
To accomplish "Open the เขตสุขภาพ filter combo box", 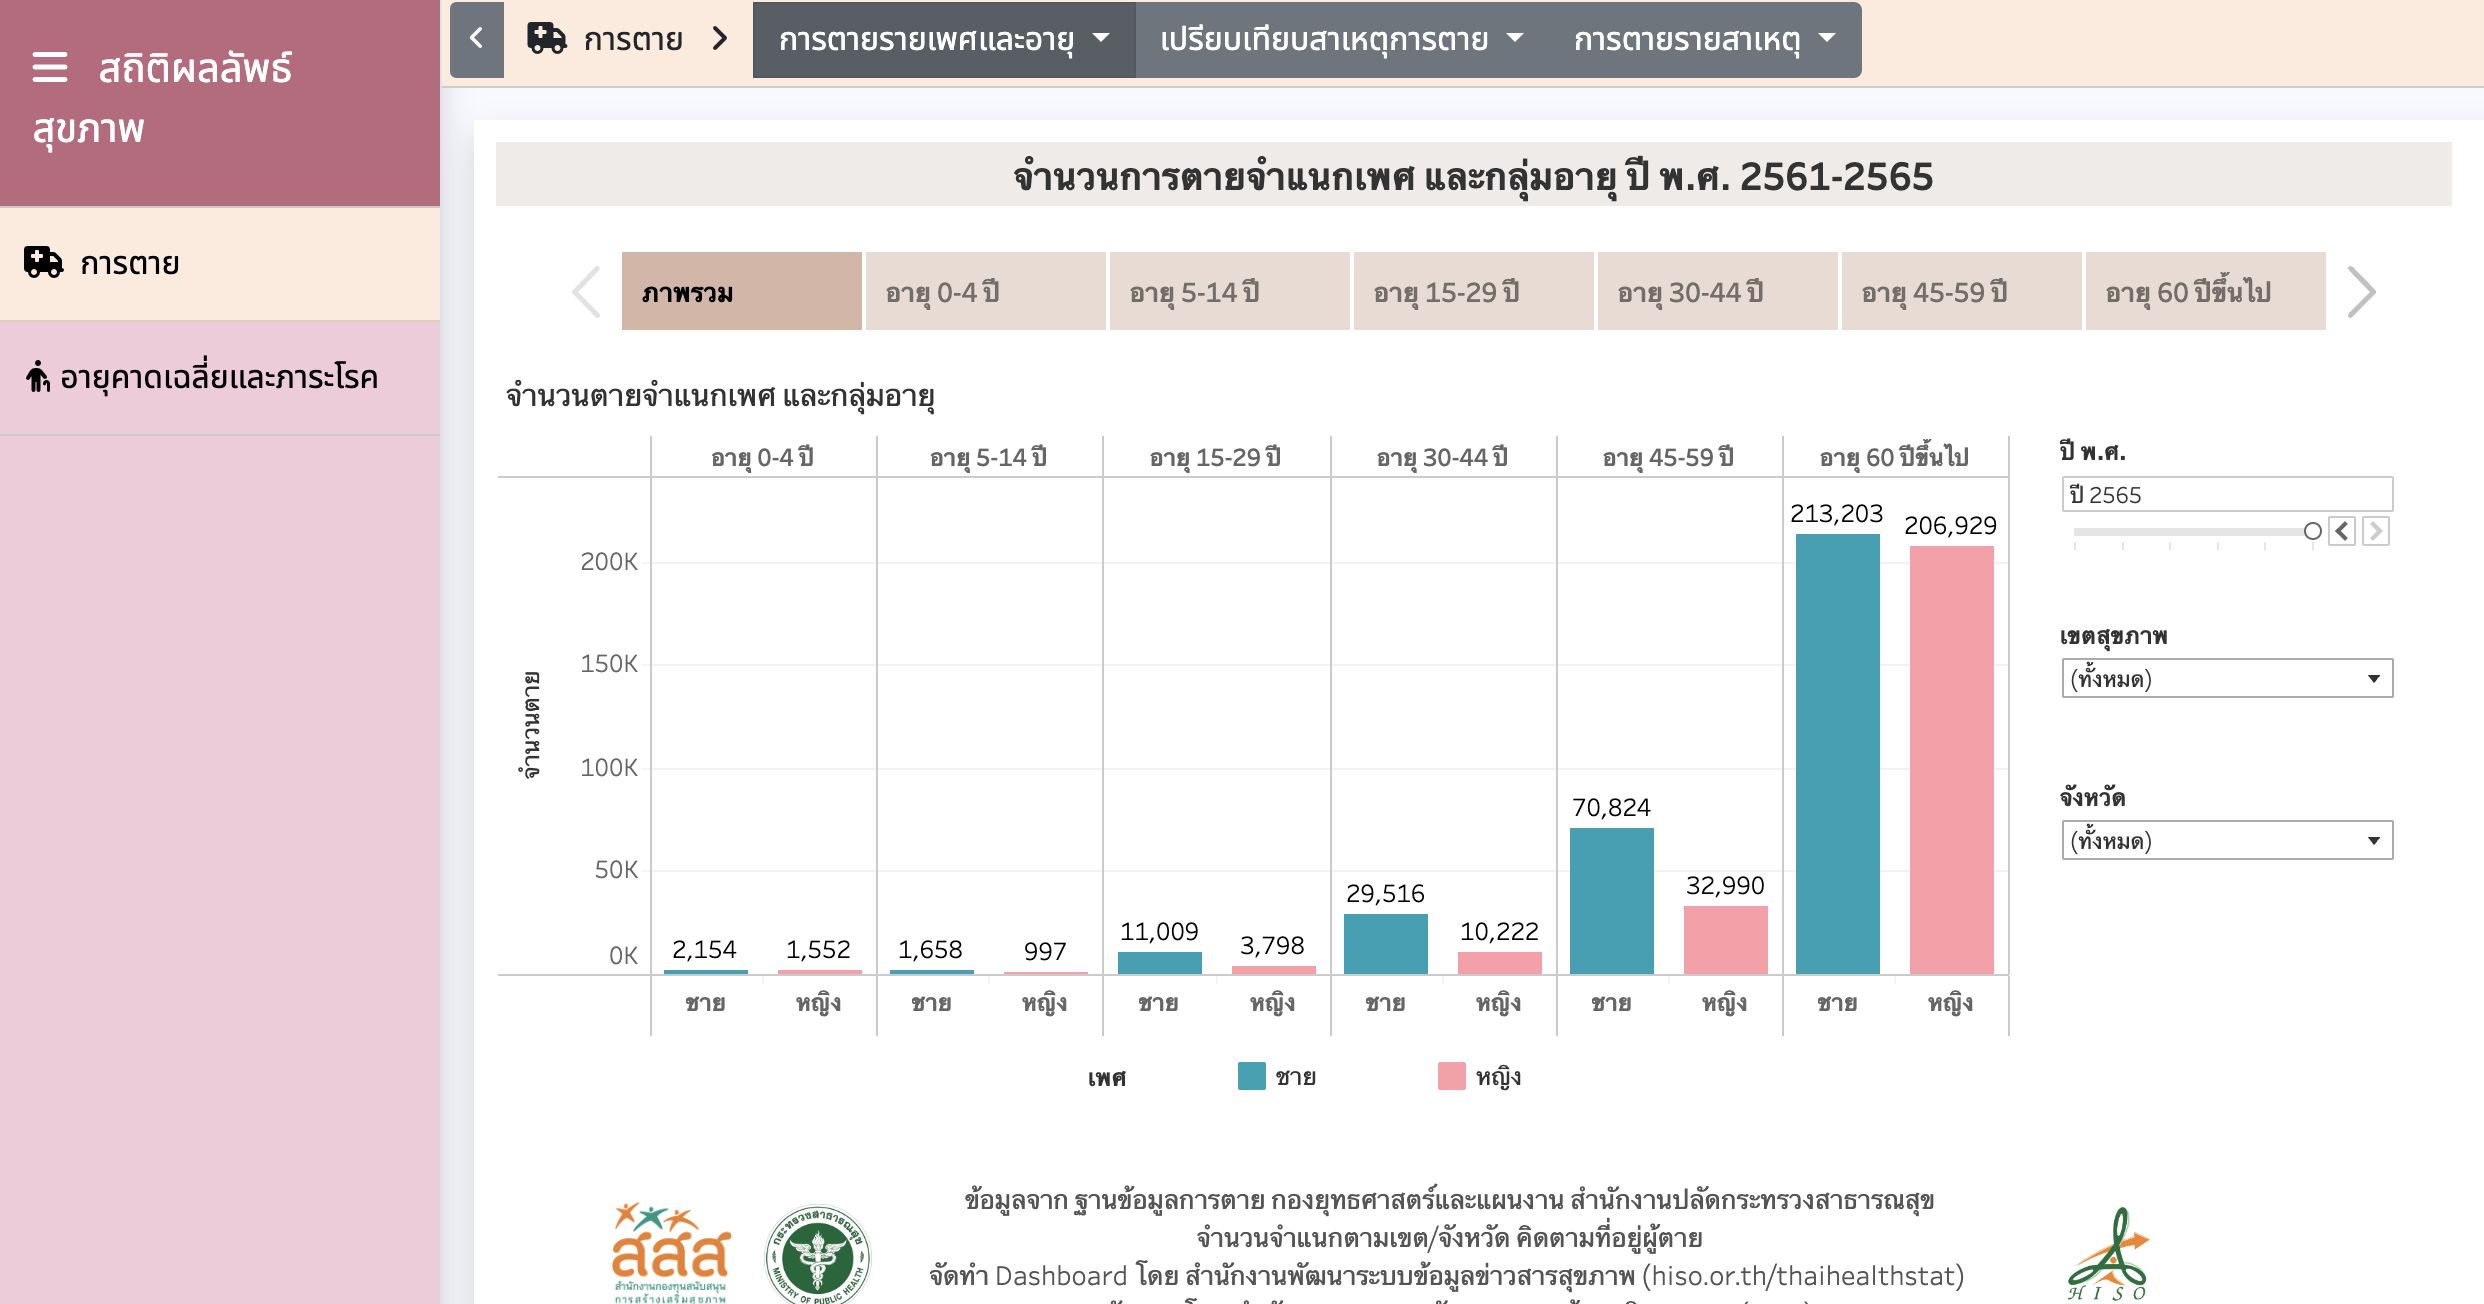I will click(x=2226, y=679).
